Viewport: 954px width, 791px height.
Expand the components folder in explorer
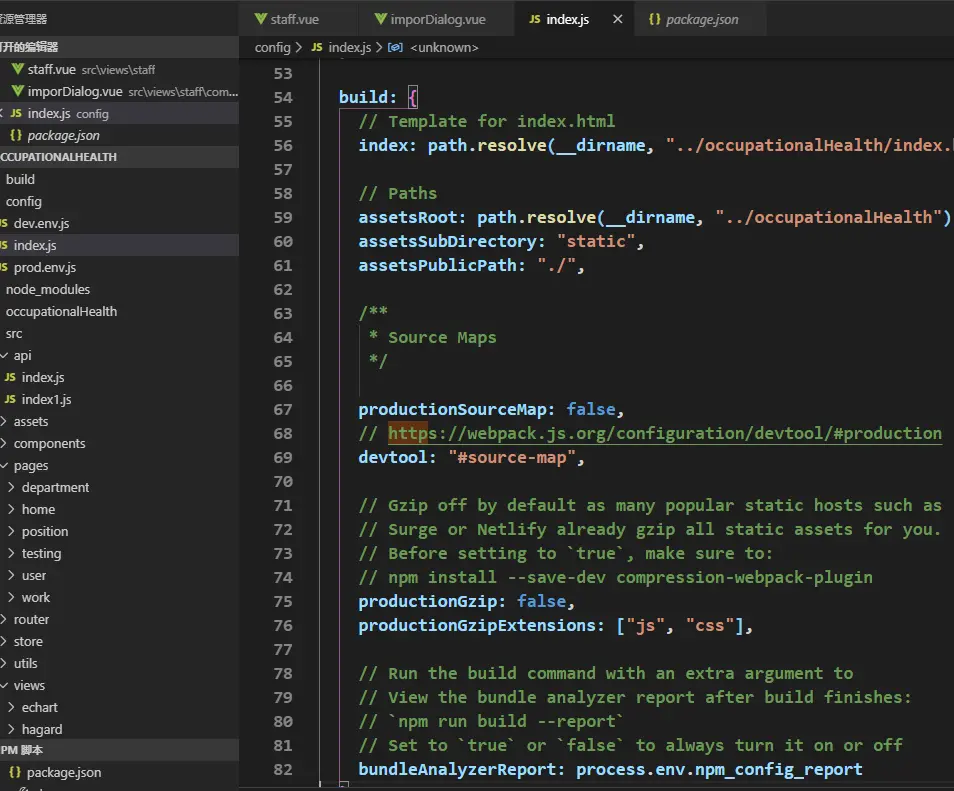[5, 443]
